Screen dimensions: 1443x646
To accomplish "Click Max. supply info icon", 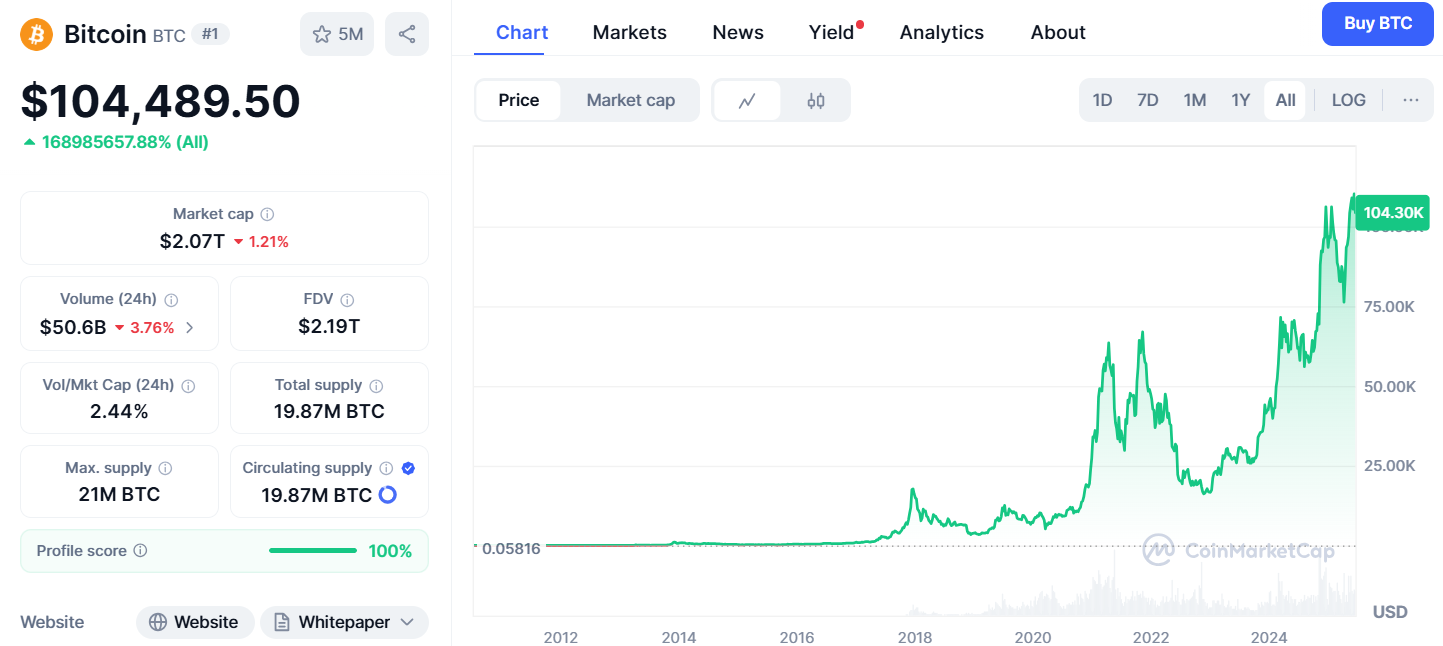I will pyautogui.click(x=165, y=468).
